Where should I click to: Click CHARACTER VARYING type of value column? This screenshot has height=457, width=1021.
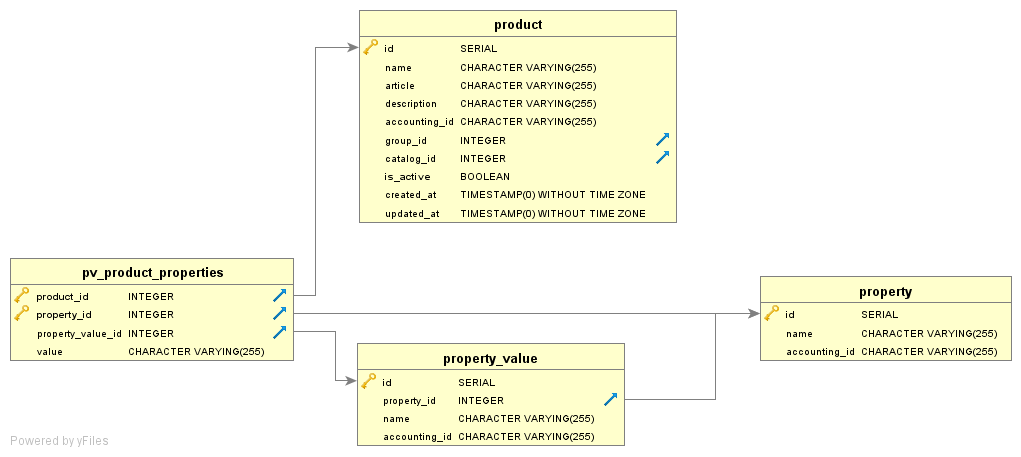tap(196, 352)
